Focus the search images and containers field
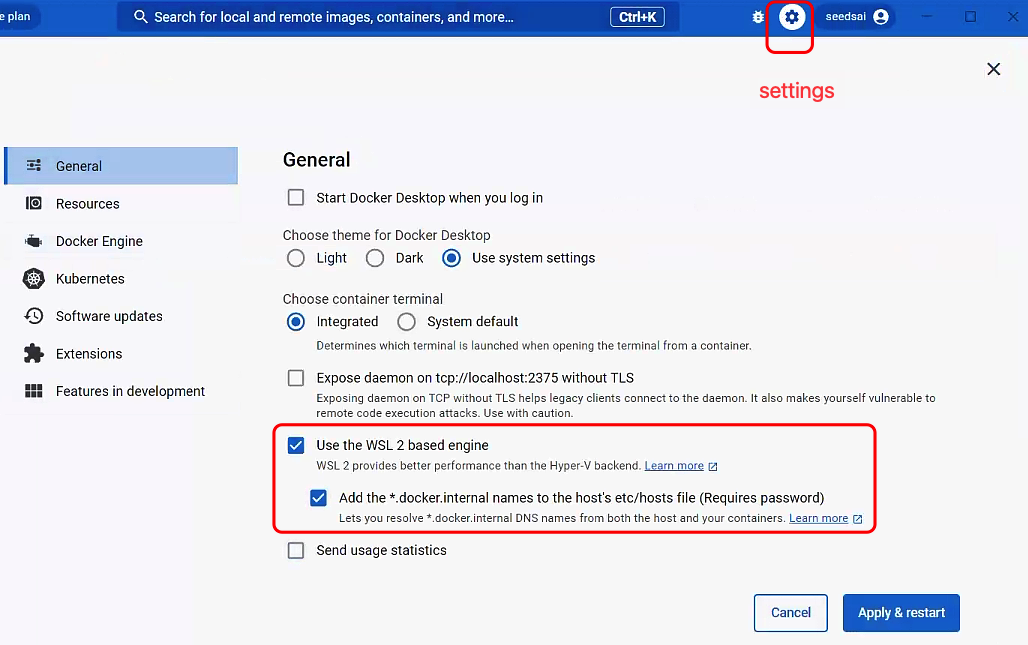Image resolution: width=1028 pixels, height=645 pixels. tap(398, 17)
